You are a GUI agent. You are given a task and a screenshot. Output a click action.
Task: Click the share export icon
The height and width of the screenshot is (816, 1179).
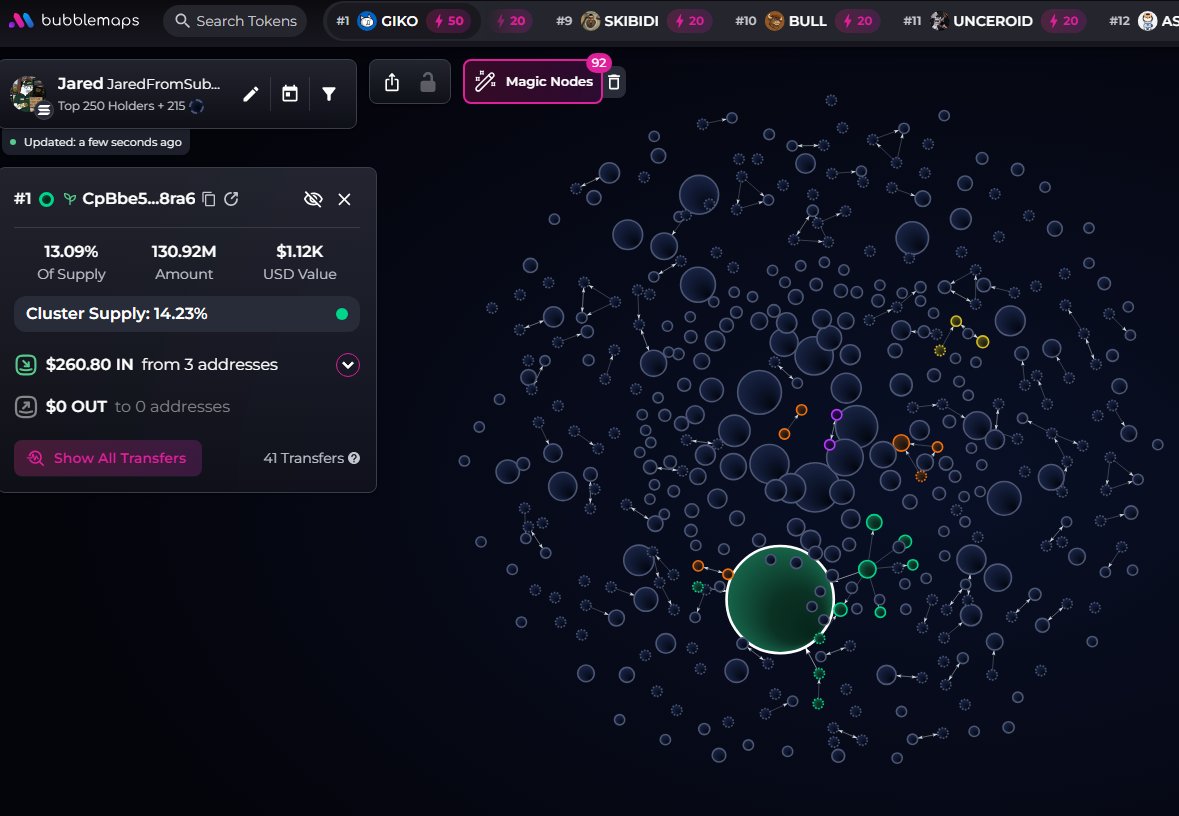(x=392, y=82)
